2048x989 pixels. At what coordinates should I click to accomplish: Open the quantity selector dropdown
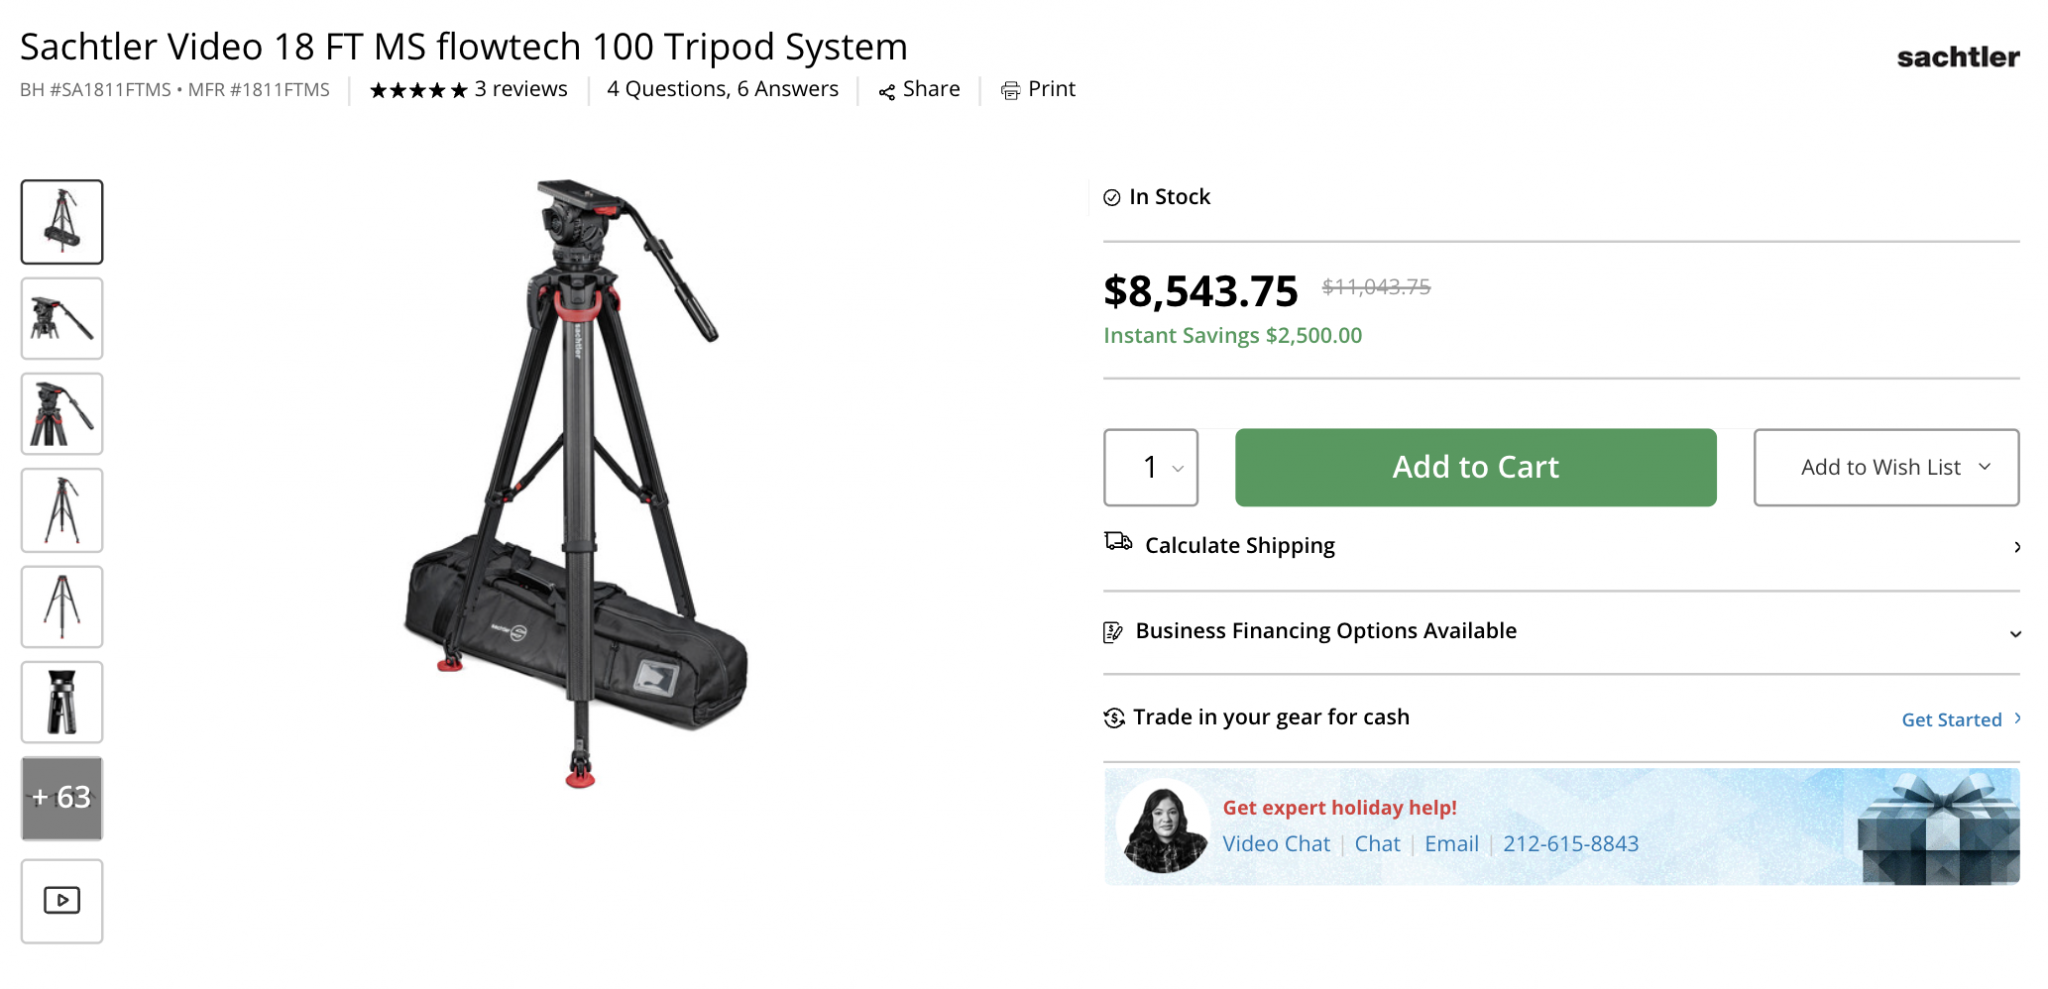point(1150,467)
